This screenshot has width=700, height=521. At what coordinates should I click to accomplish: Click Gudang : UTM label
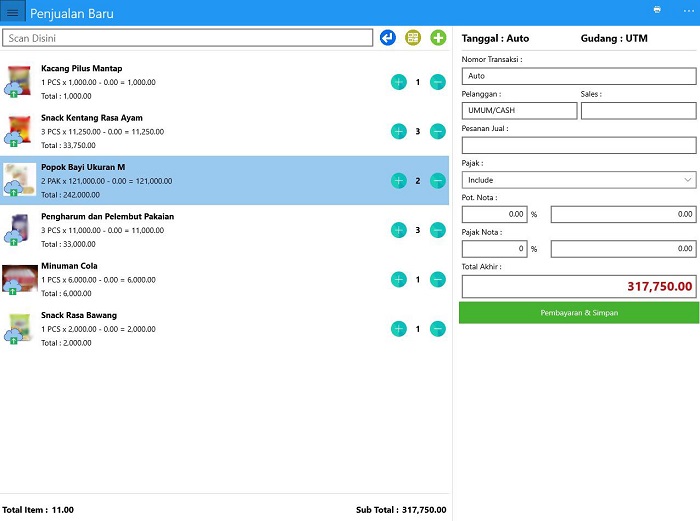[x=614, y=38]
